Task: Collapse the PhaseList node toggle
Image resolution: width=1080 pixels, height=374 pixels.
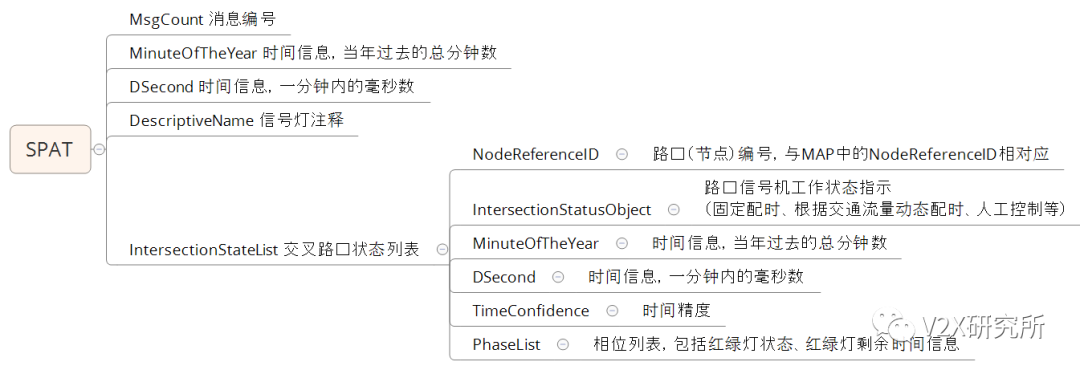Action: click(x=563, y=344)
